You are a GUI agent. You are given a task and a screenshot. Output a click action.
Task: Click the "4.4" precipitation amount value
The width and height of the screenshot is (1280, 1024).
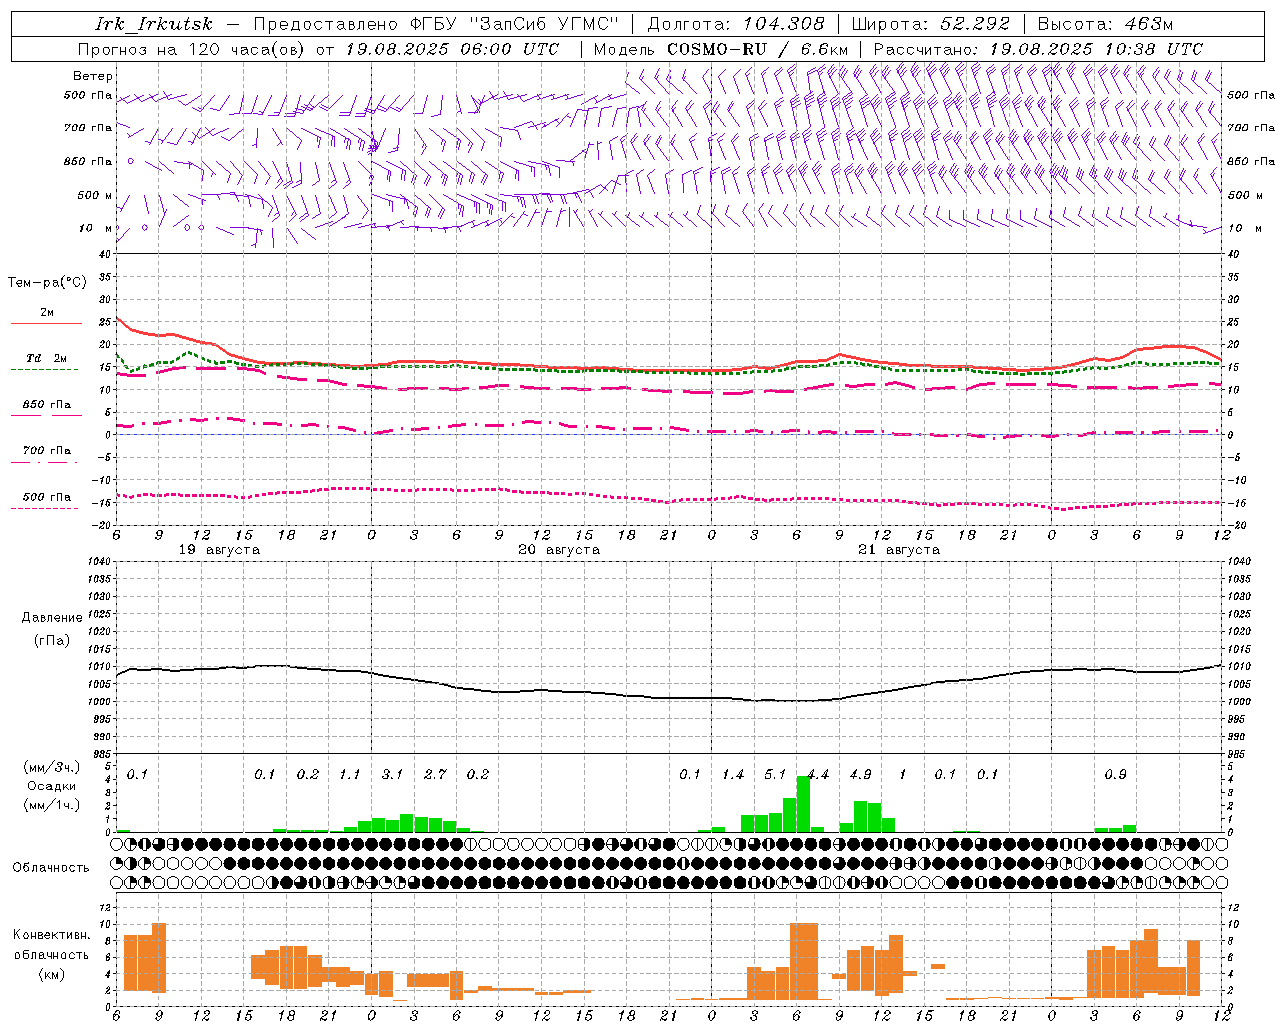(818, 775)
